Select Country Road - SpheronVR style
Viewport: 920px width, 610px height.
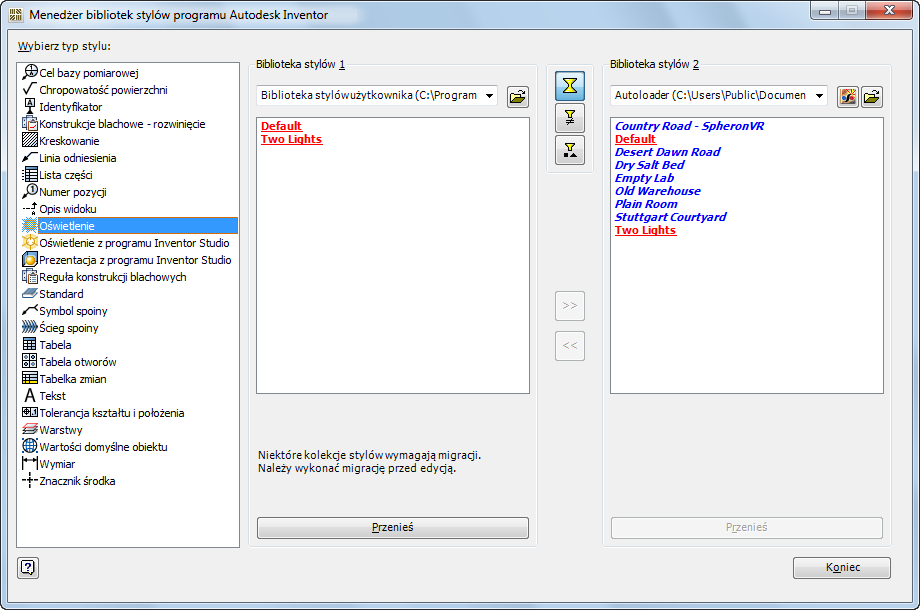click(x=689, y=126)
